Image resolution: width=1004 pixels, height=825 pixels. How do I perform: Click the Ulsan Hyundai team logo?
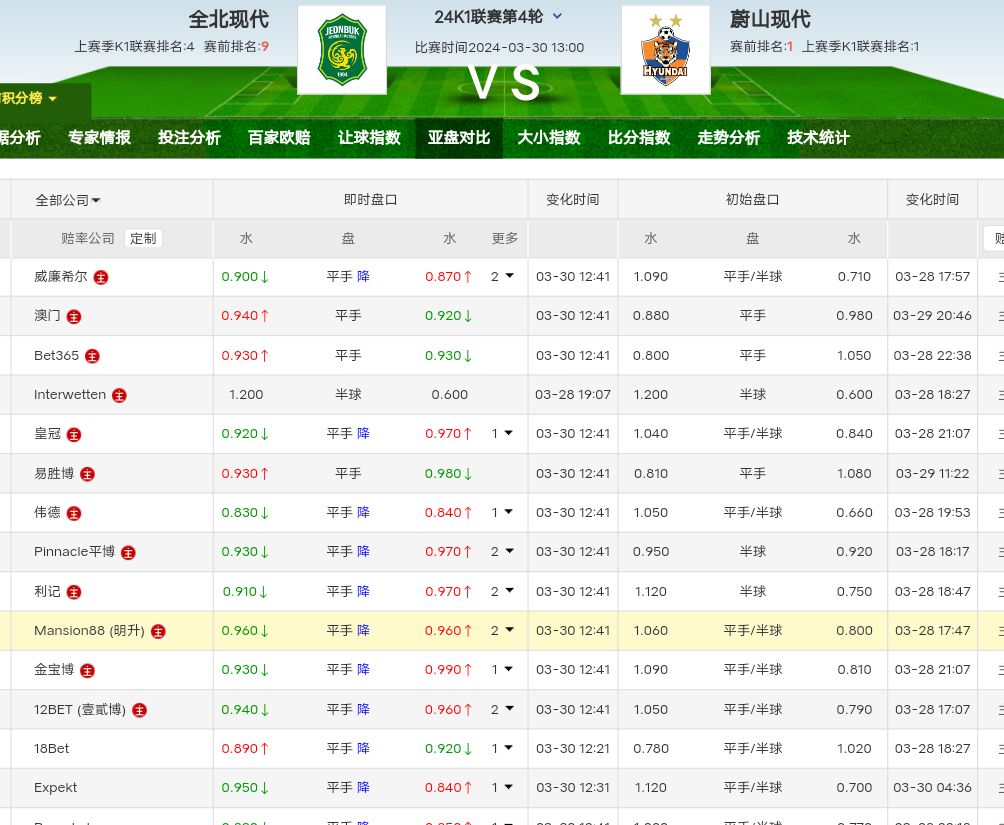point(665,50)
